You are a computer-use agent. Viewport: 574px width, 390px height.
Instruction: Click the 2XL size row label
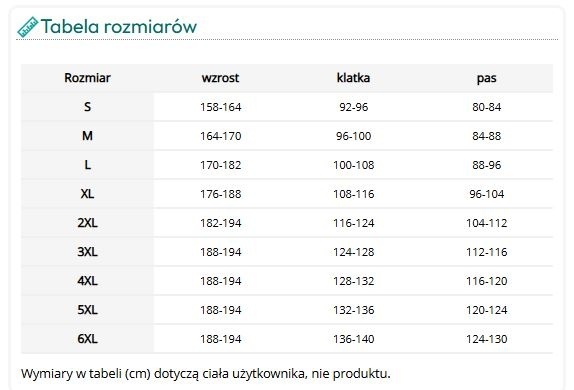tap(87, 223)
